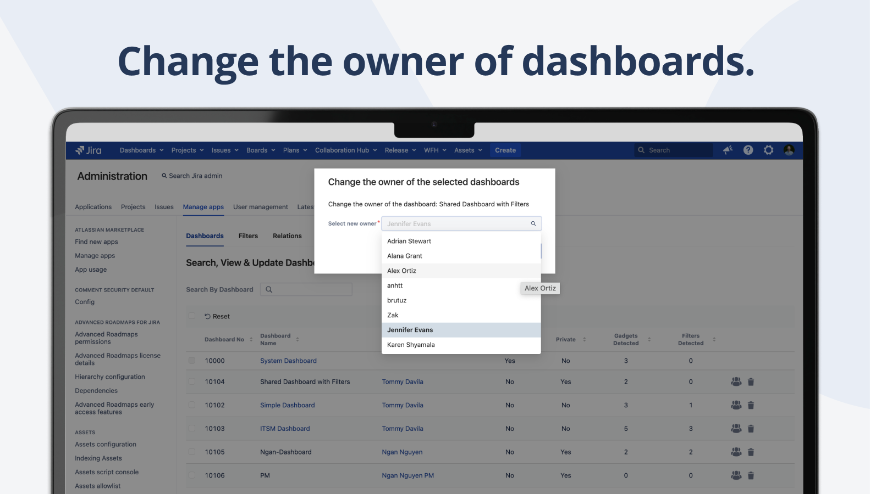
Task: Click the Select new owner input field
Action: 461,224
